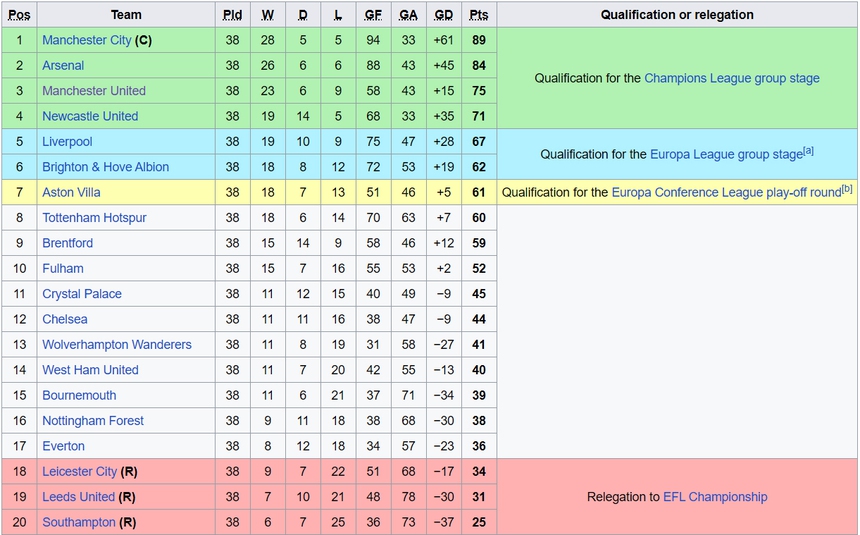Open the Southampton team link
The height and width of the screenshot is (535, 860).
[78, 522]
